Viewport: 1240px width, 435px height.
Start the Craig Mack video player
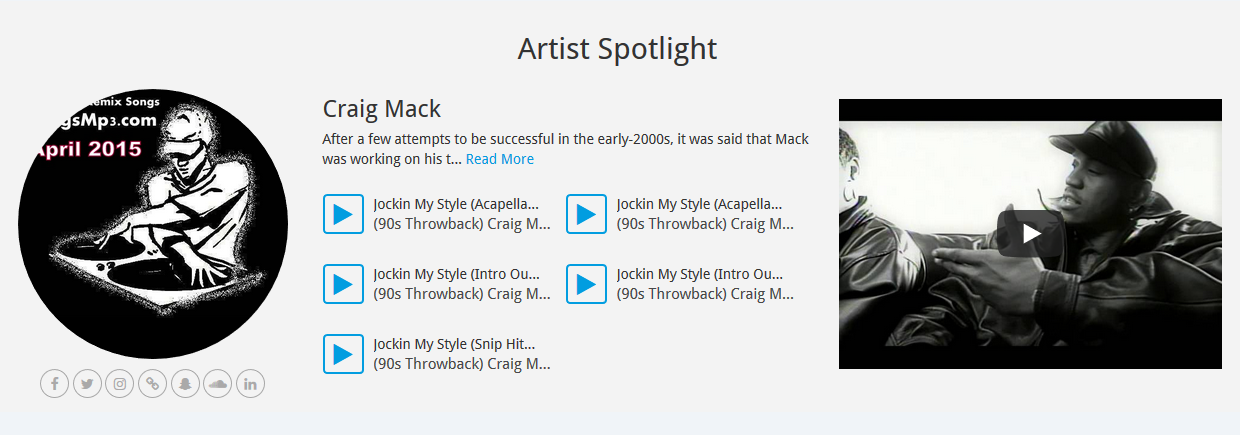pyautogui.click(x=1030, y=234)
